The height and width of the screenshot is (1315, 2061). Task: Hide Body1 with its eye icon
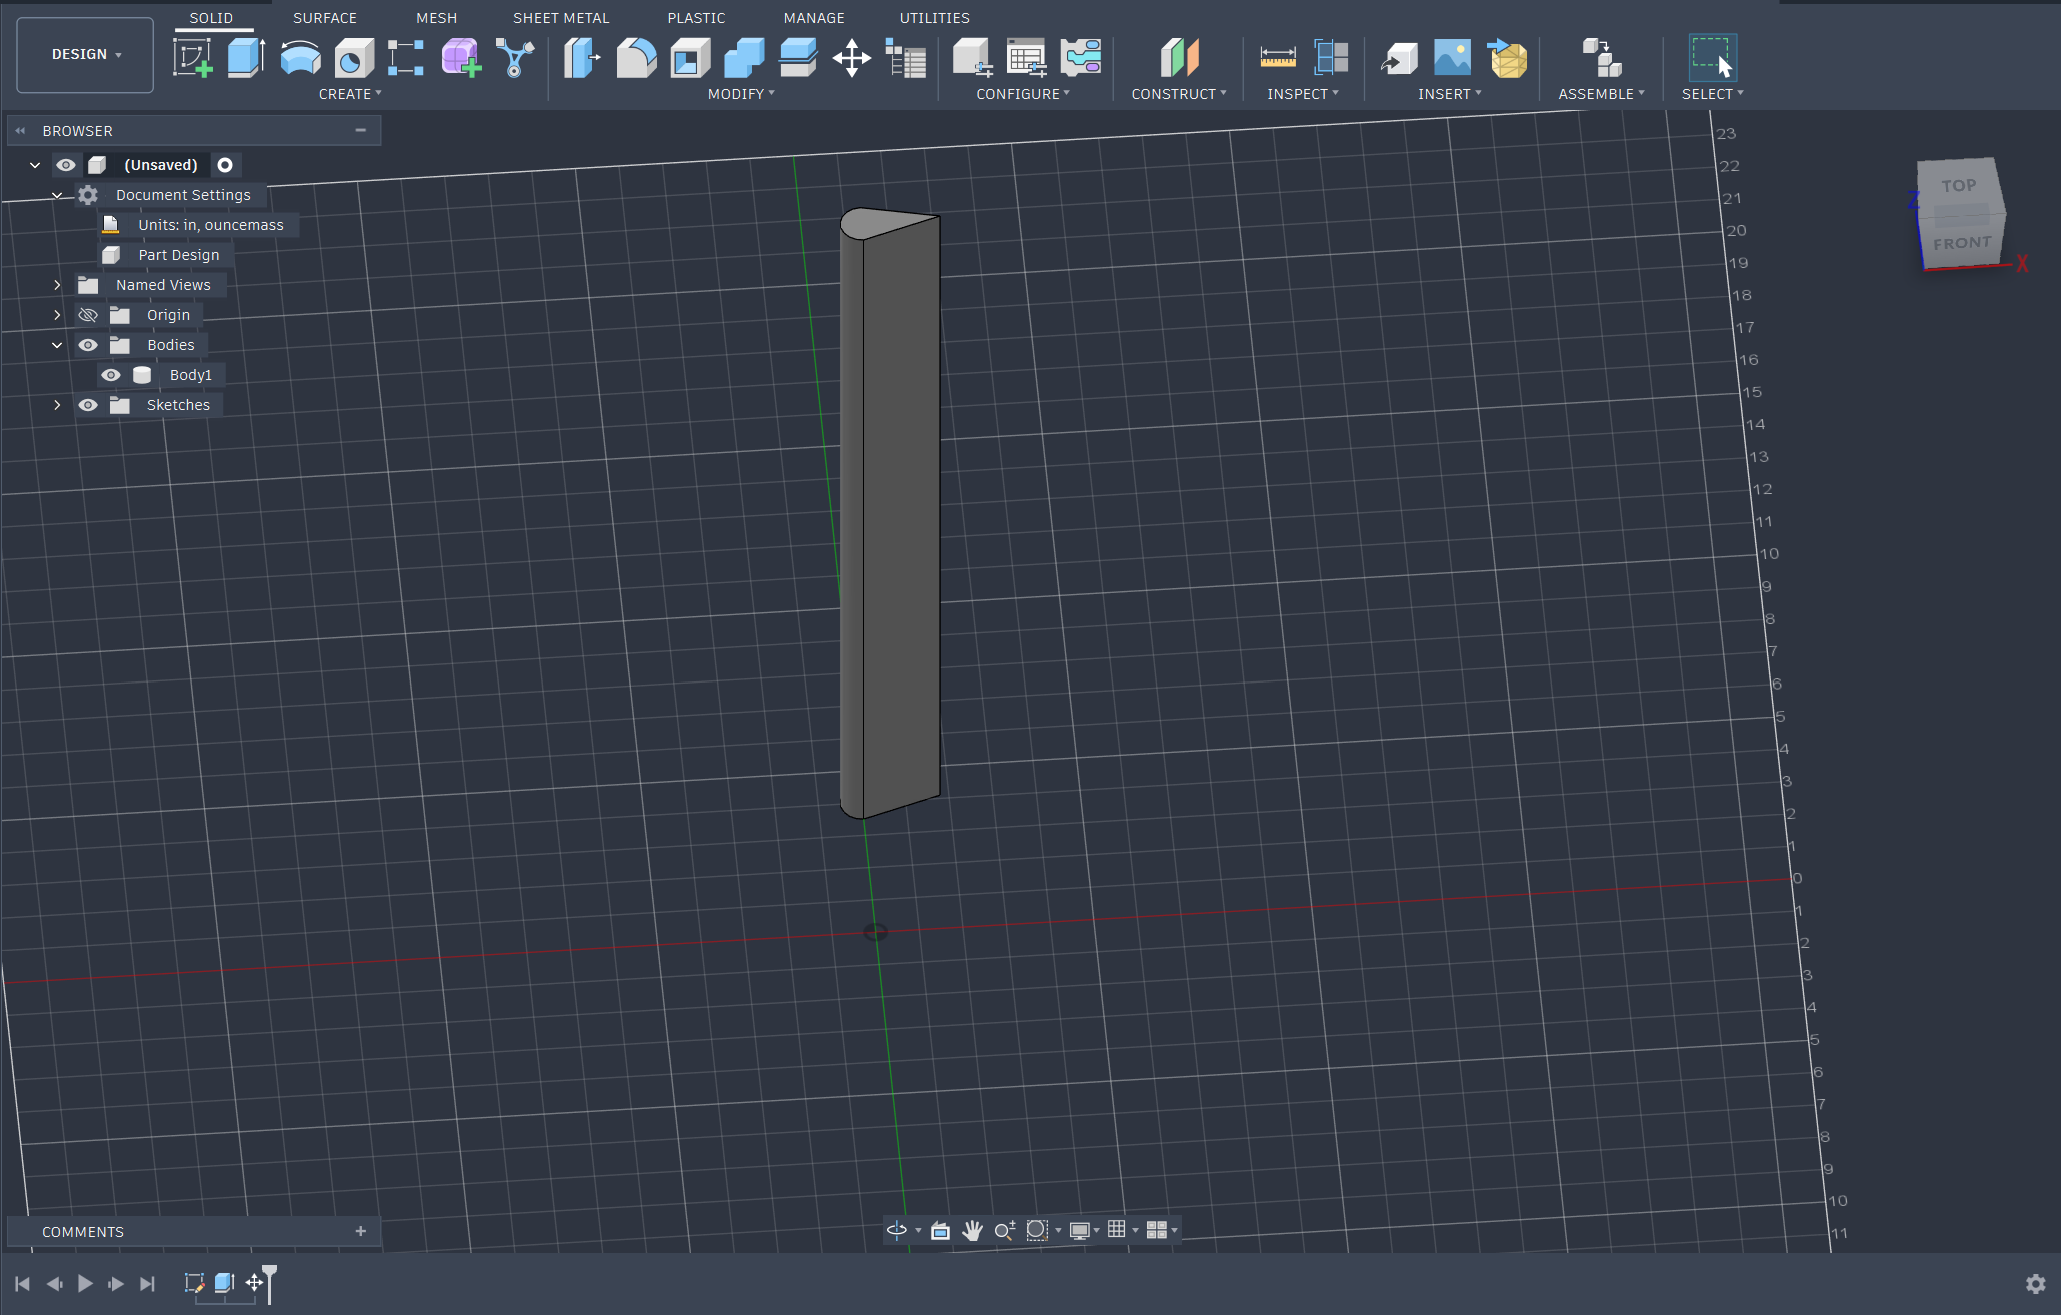click(111, 375)
